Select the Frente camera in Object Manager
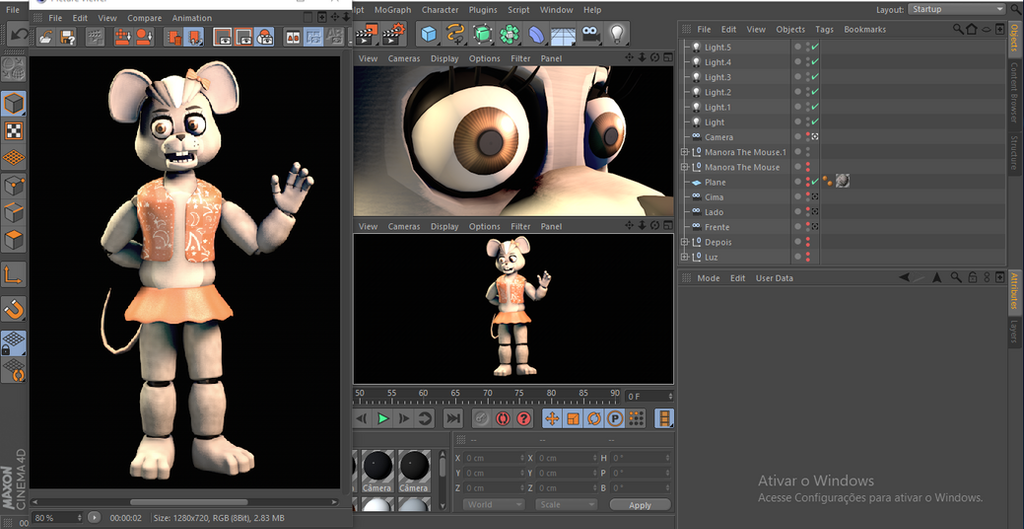The height and width of the screenshot is (529, 1024). coord(717,227)
